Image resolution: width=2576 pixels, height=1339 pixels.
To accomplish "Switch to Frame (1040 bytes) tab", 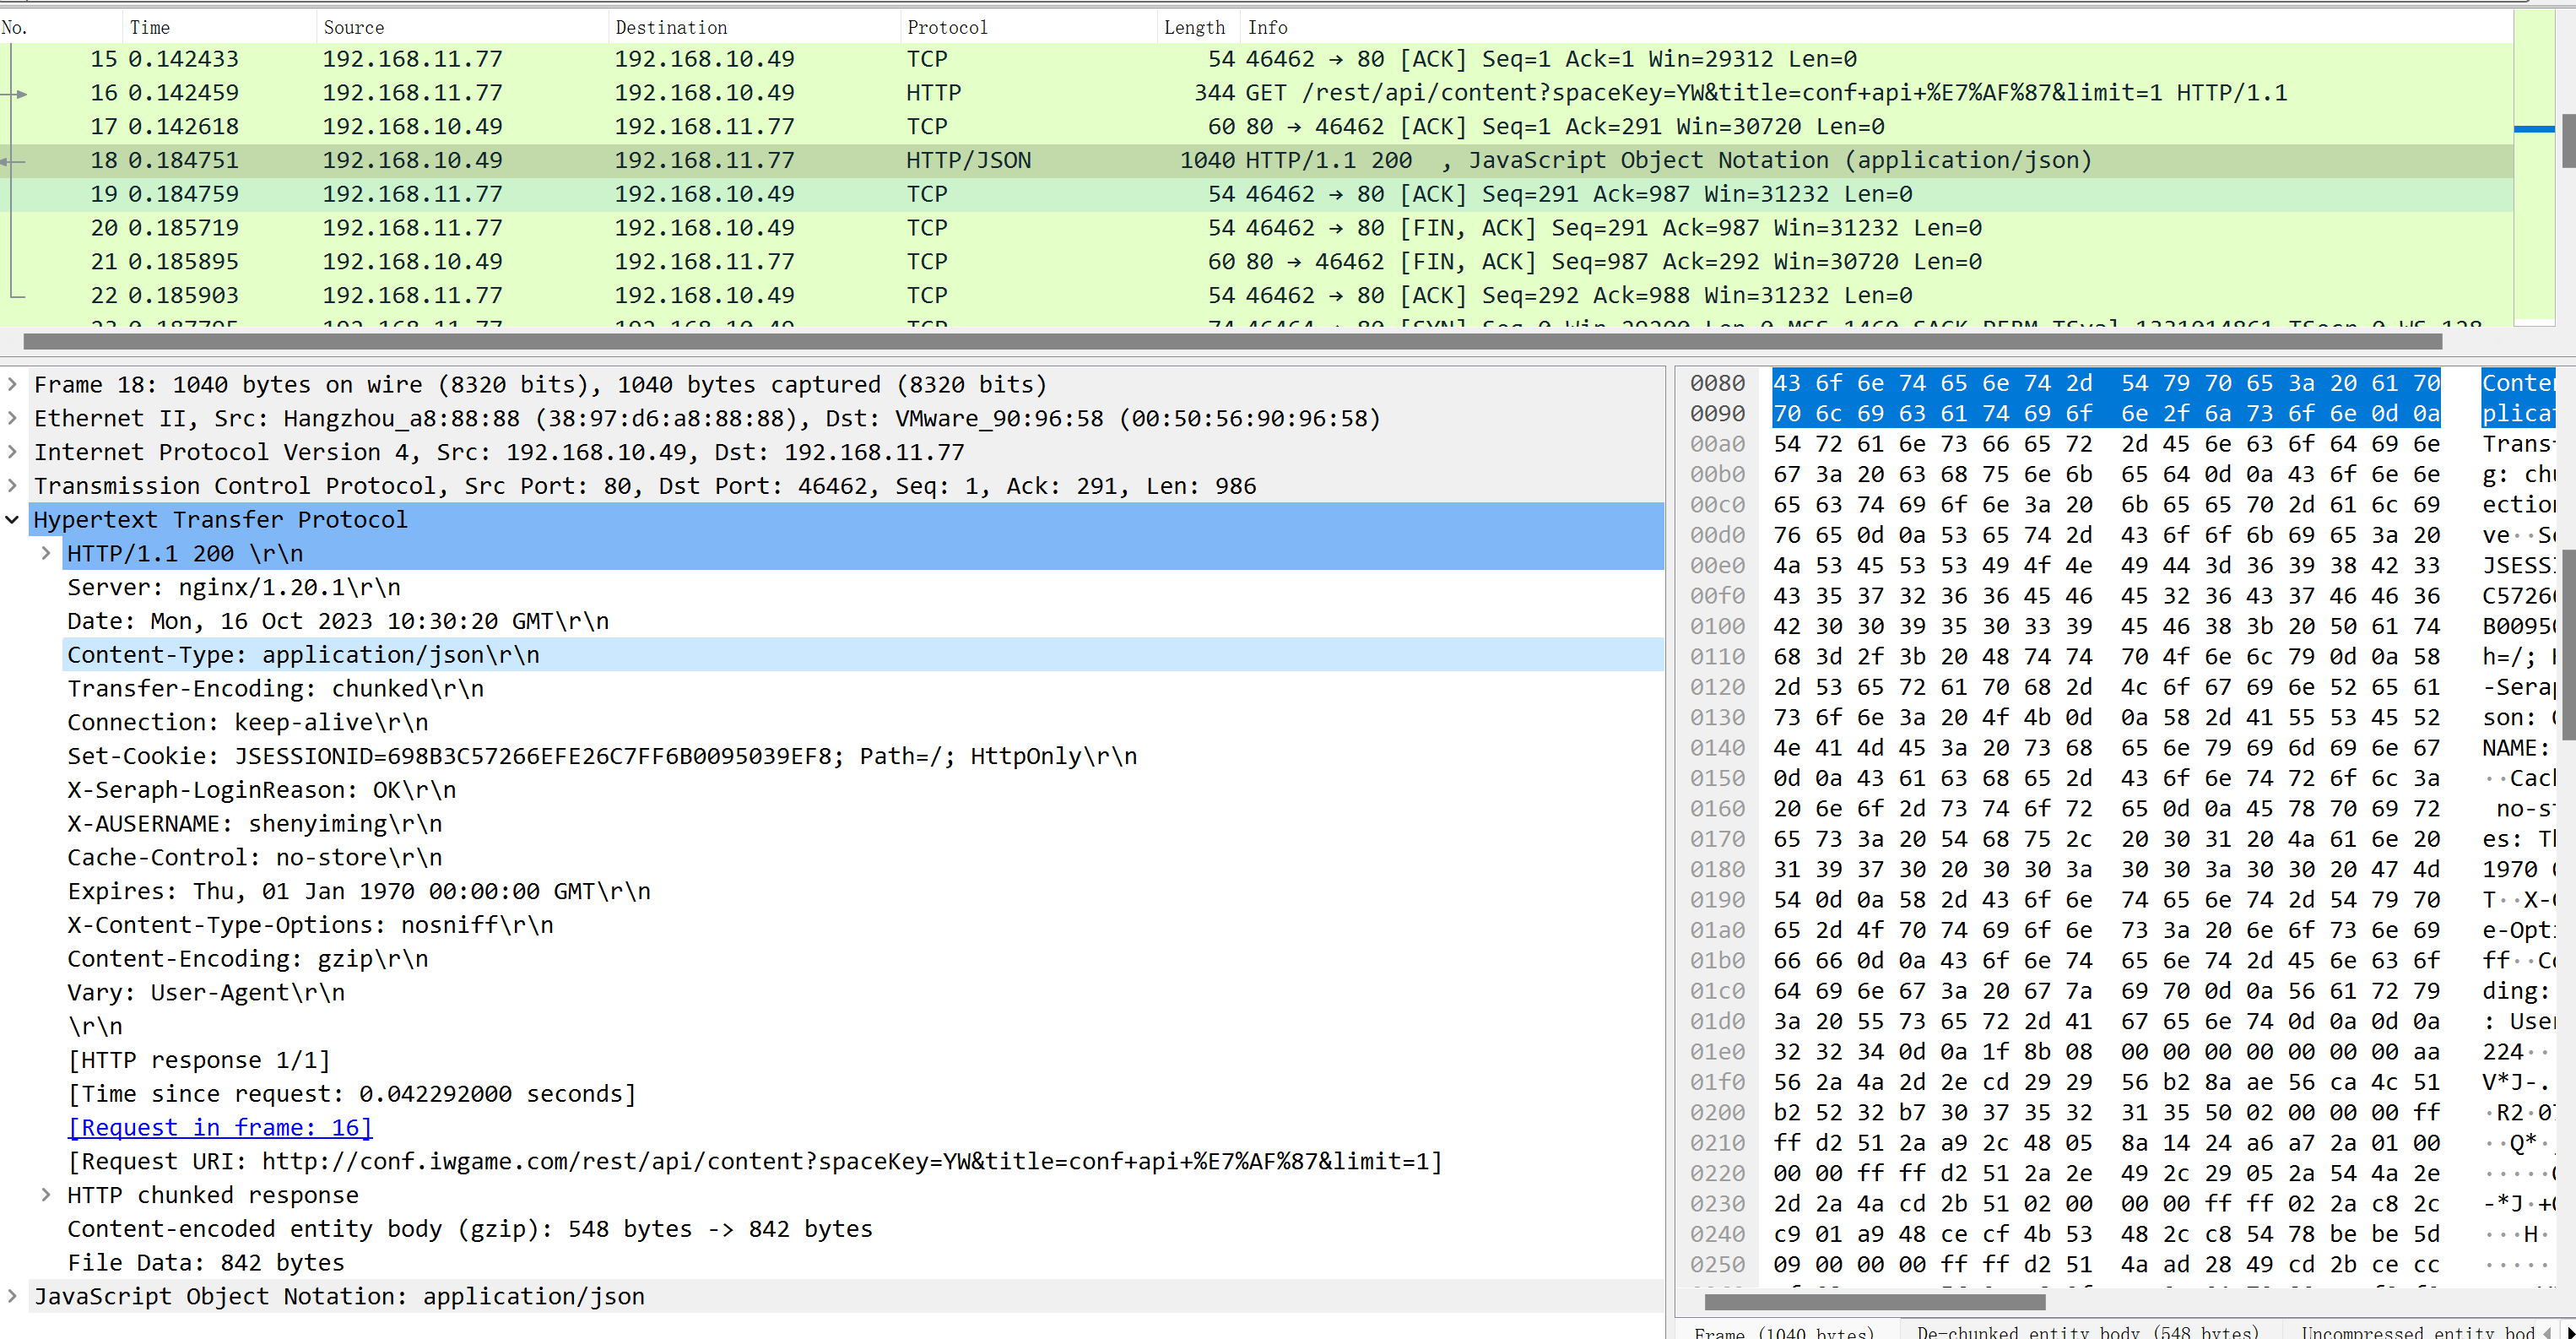I will pos(1784,1331).
